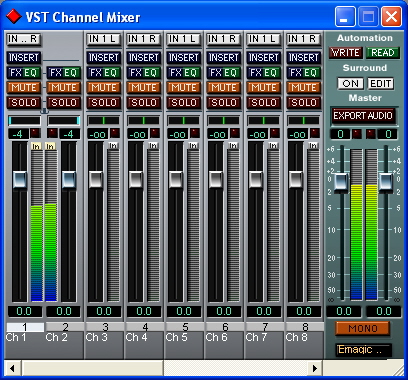
Task: Click the EXPORT AUDIO button
Action: pos(363,116)
